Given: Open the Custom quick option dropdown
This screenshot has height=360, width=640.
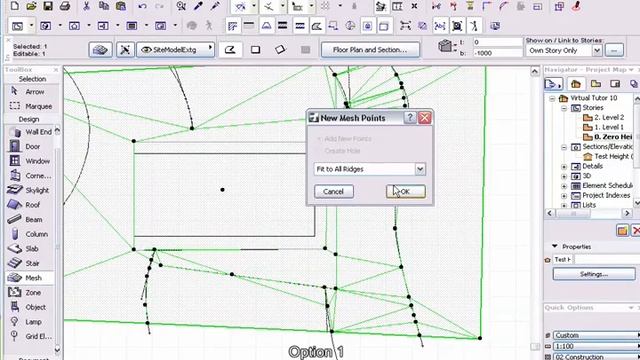Looking at the screenshot, I should pyautogui.click(x=596, y=335).
